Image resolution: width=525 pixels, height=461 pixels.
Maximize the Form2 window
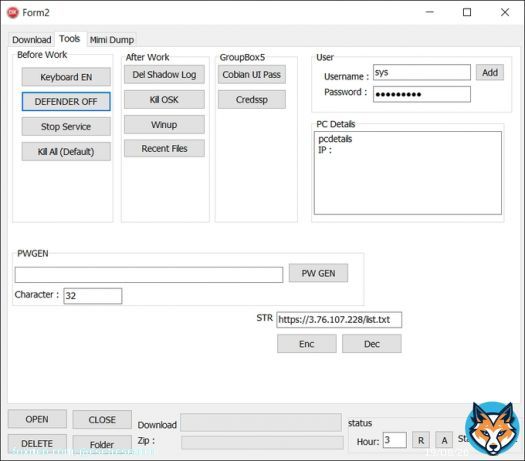coord(467,12)
